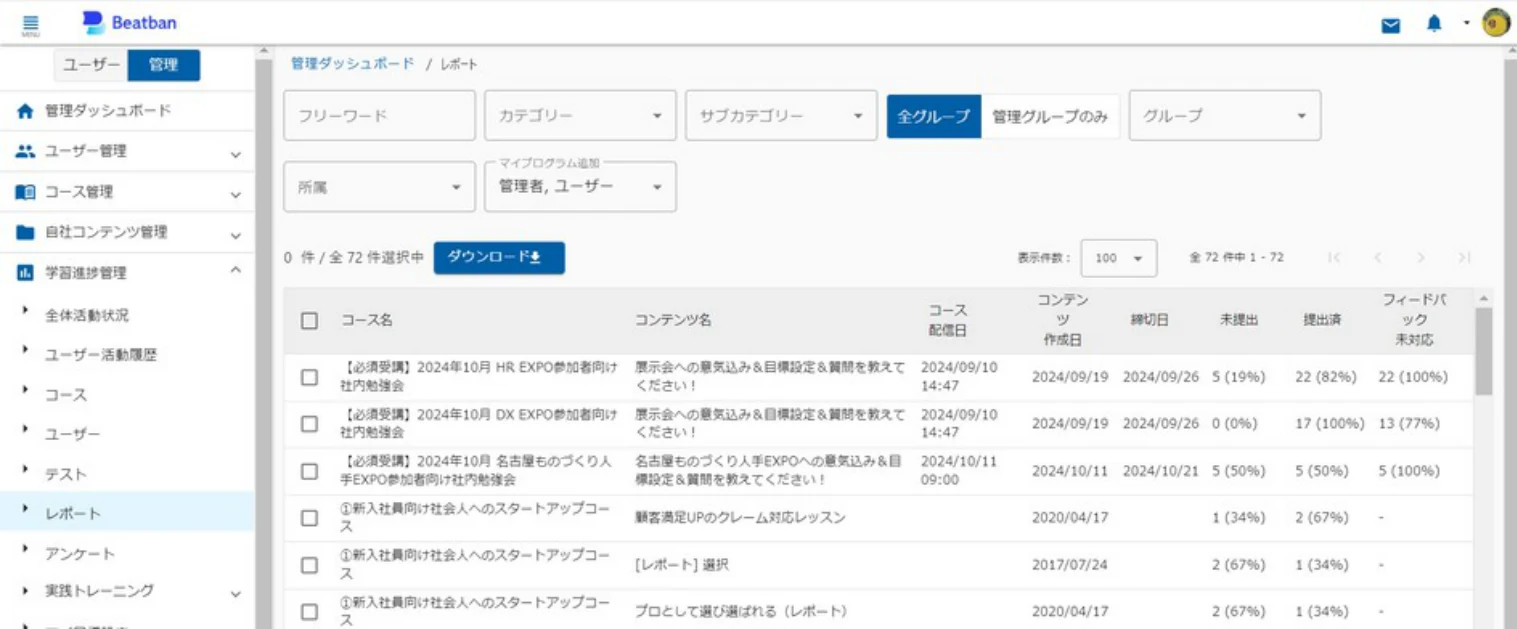Go to the previous page arrow

click(x=1377, y=257)
